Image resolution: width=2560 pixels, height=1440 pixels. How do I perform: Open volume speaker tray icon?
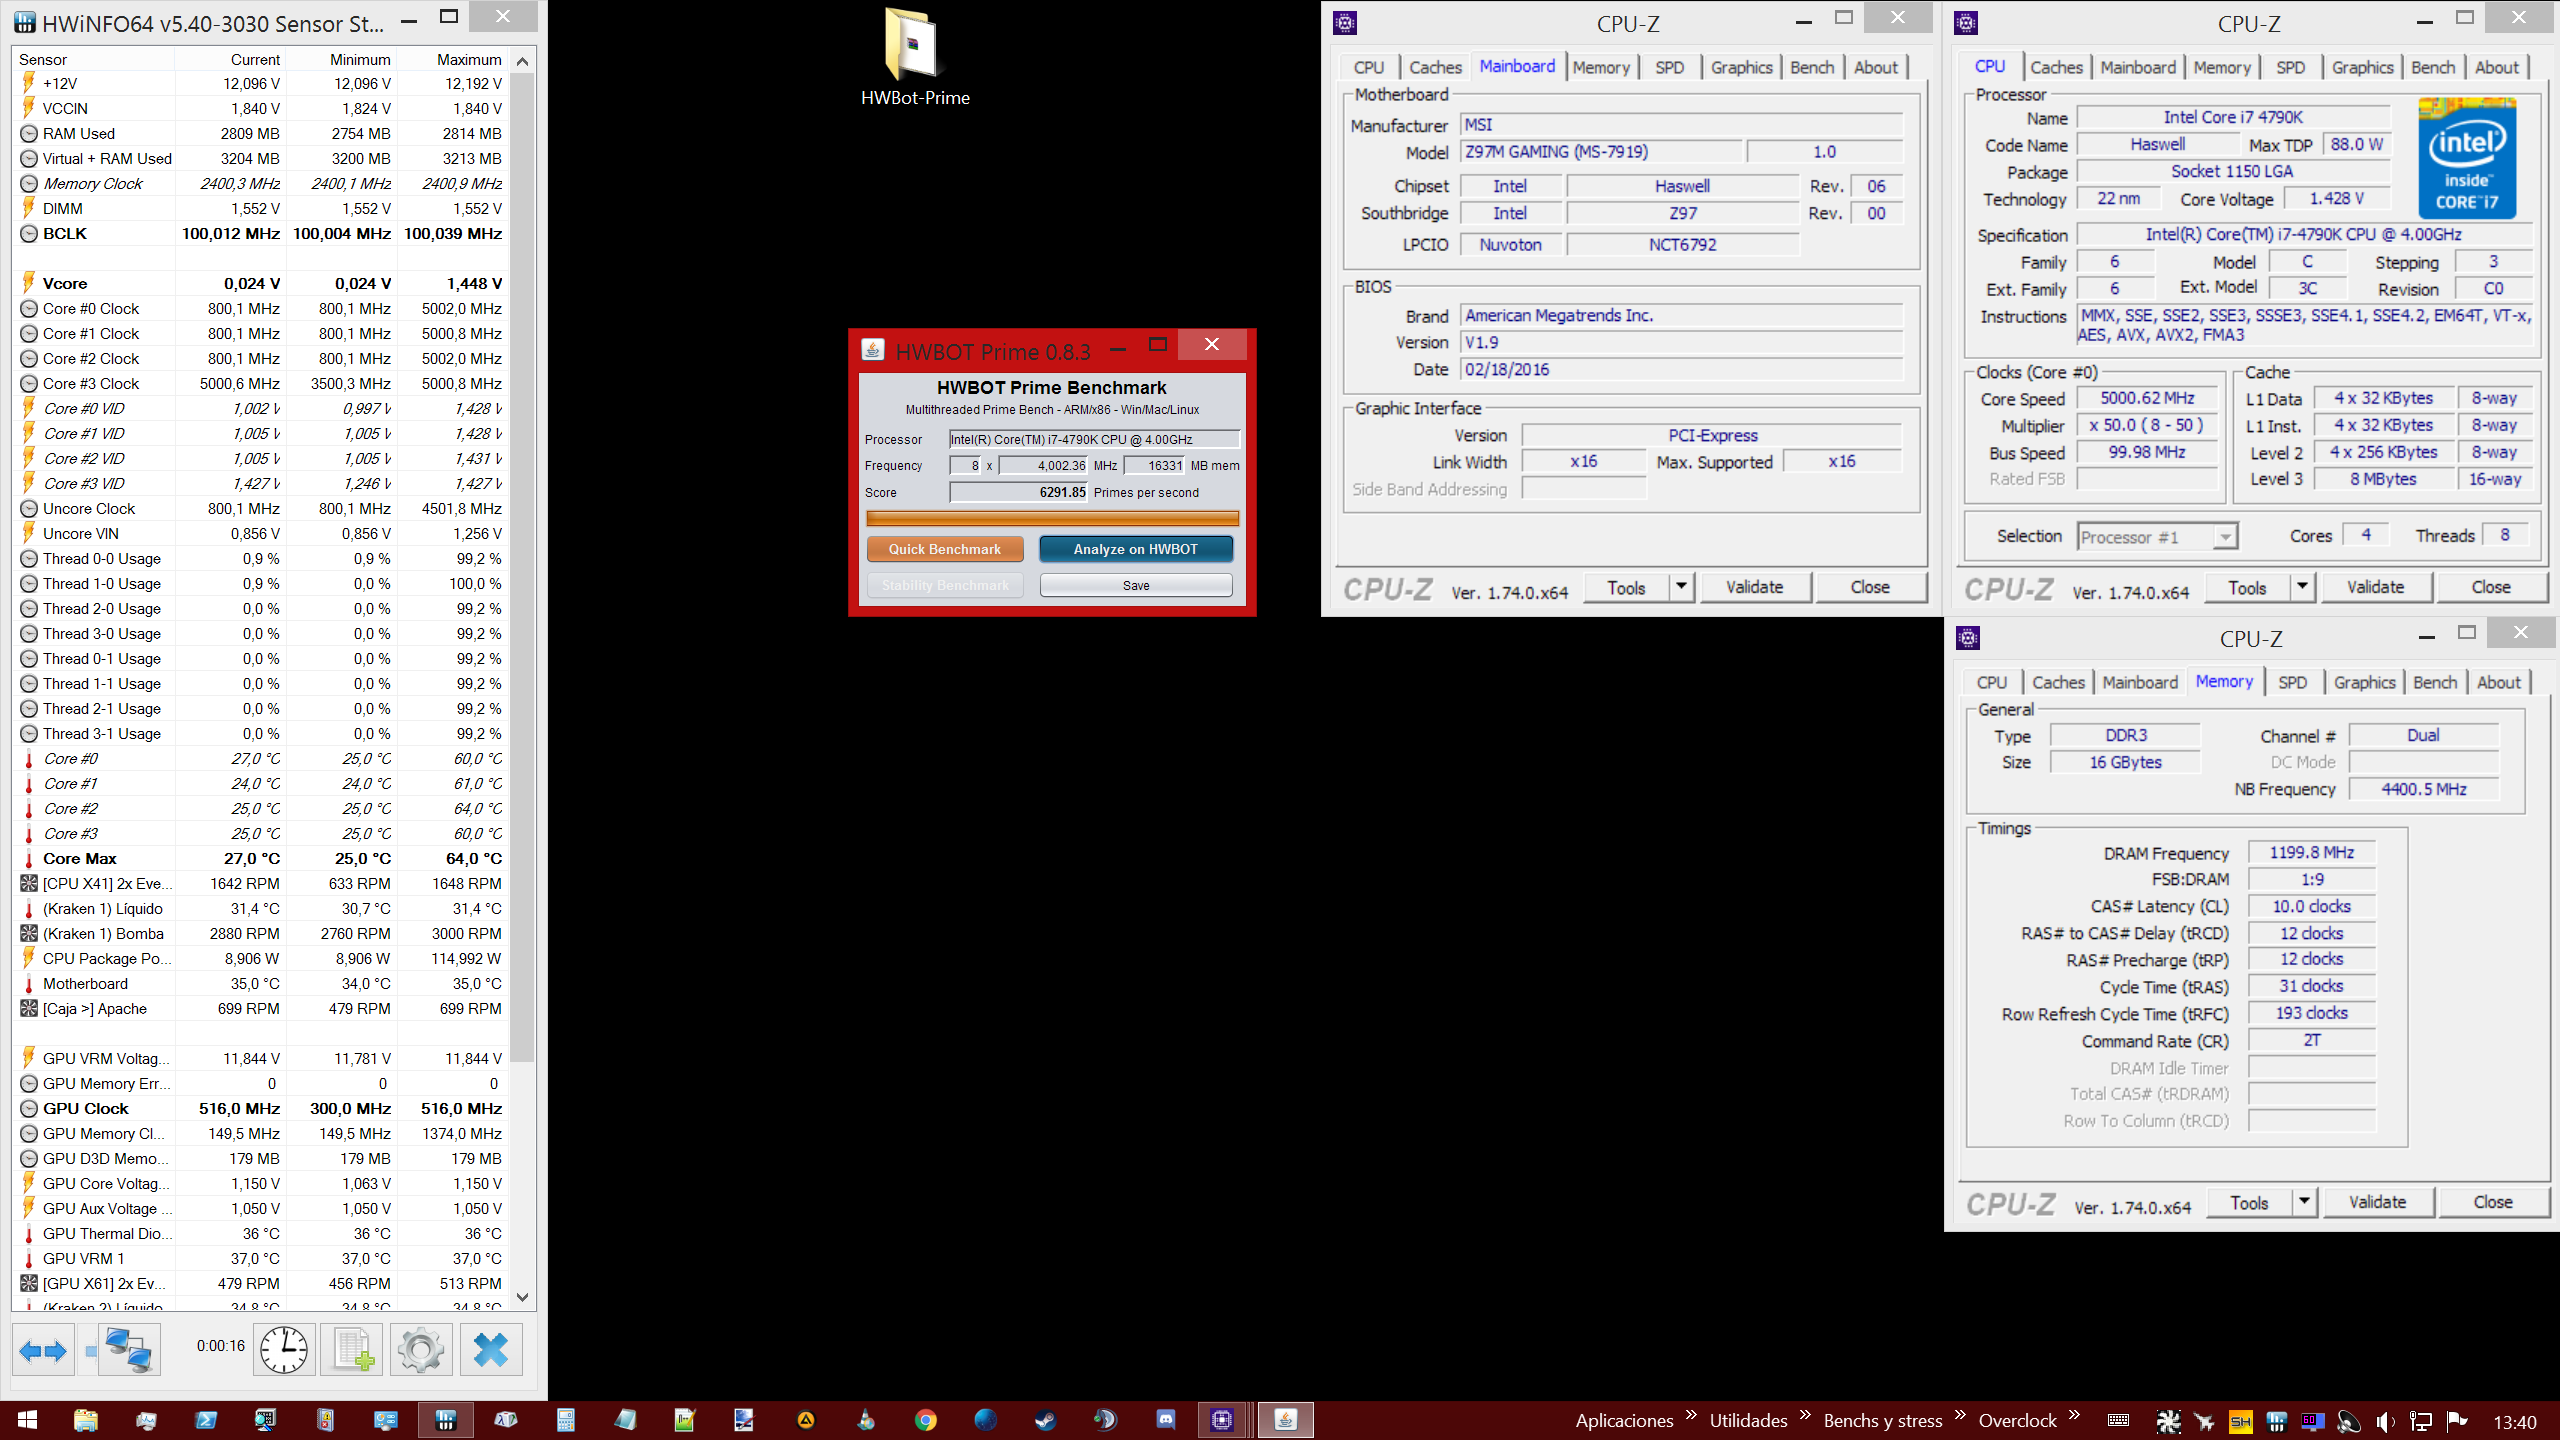coord(2386,1421)
